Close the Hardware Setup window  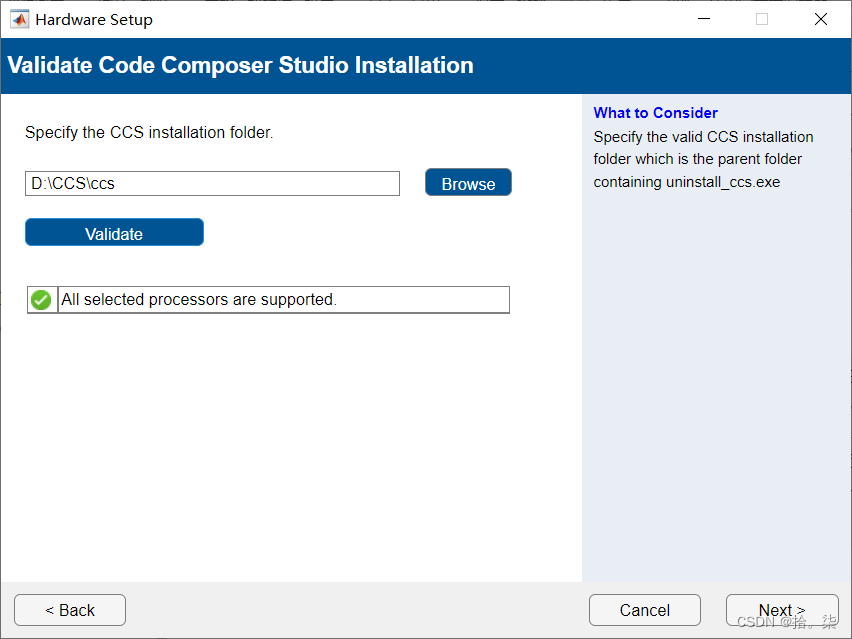(820, 20)
